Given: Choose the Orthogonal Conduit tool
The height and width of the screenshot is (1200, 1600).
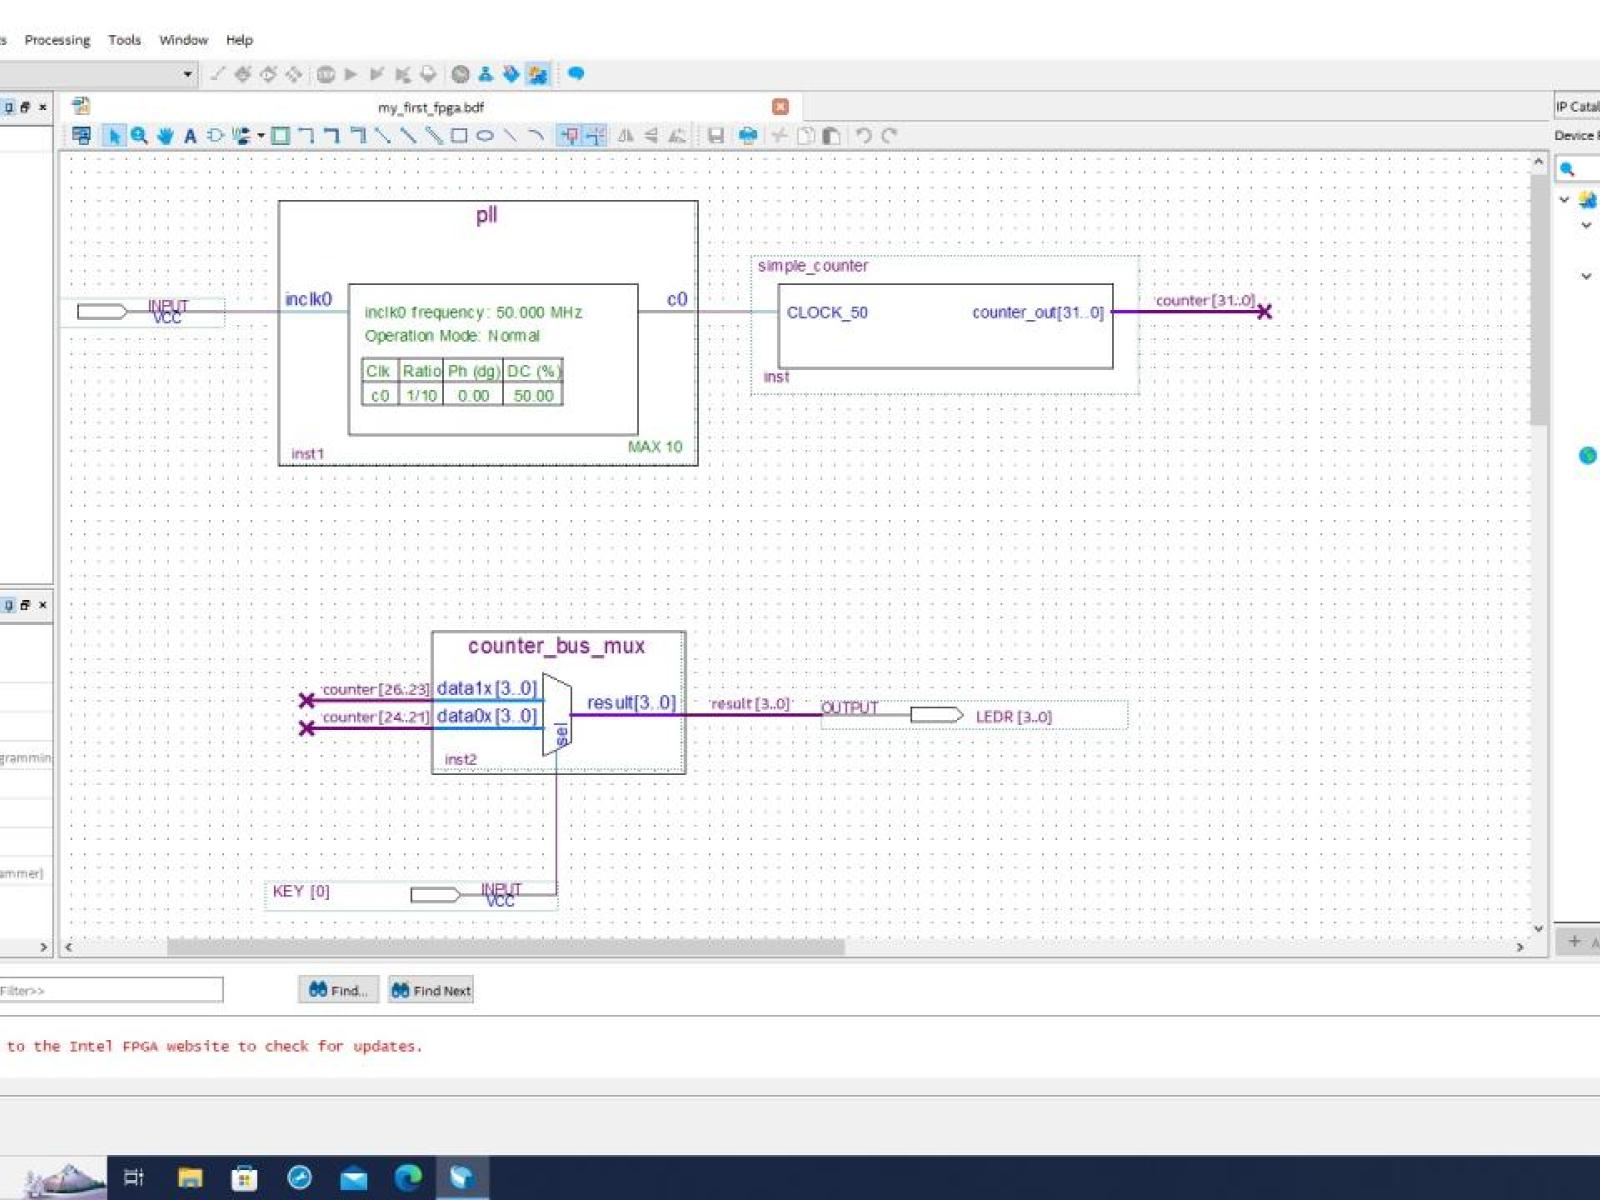Looking at the screenshot, I should coord(358,136).
